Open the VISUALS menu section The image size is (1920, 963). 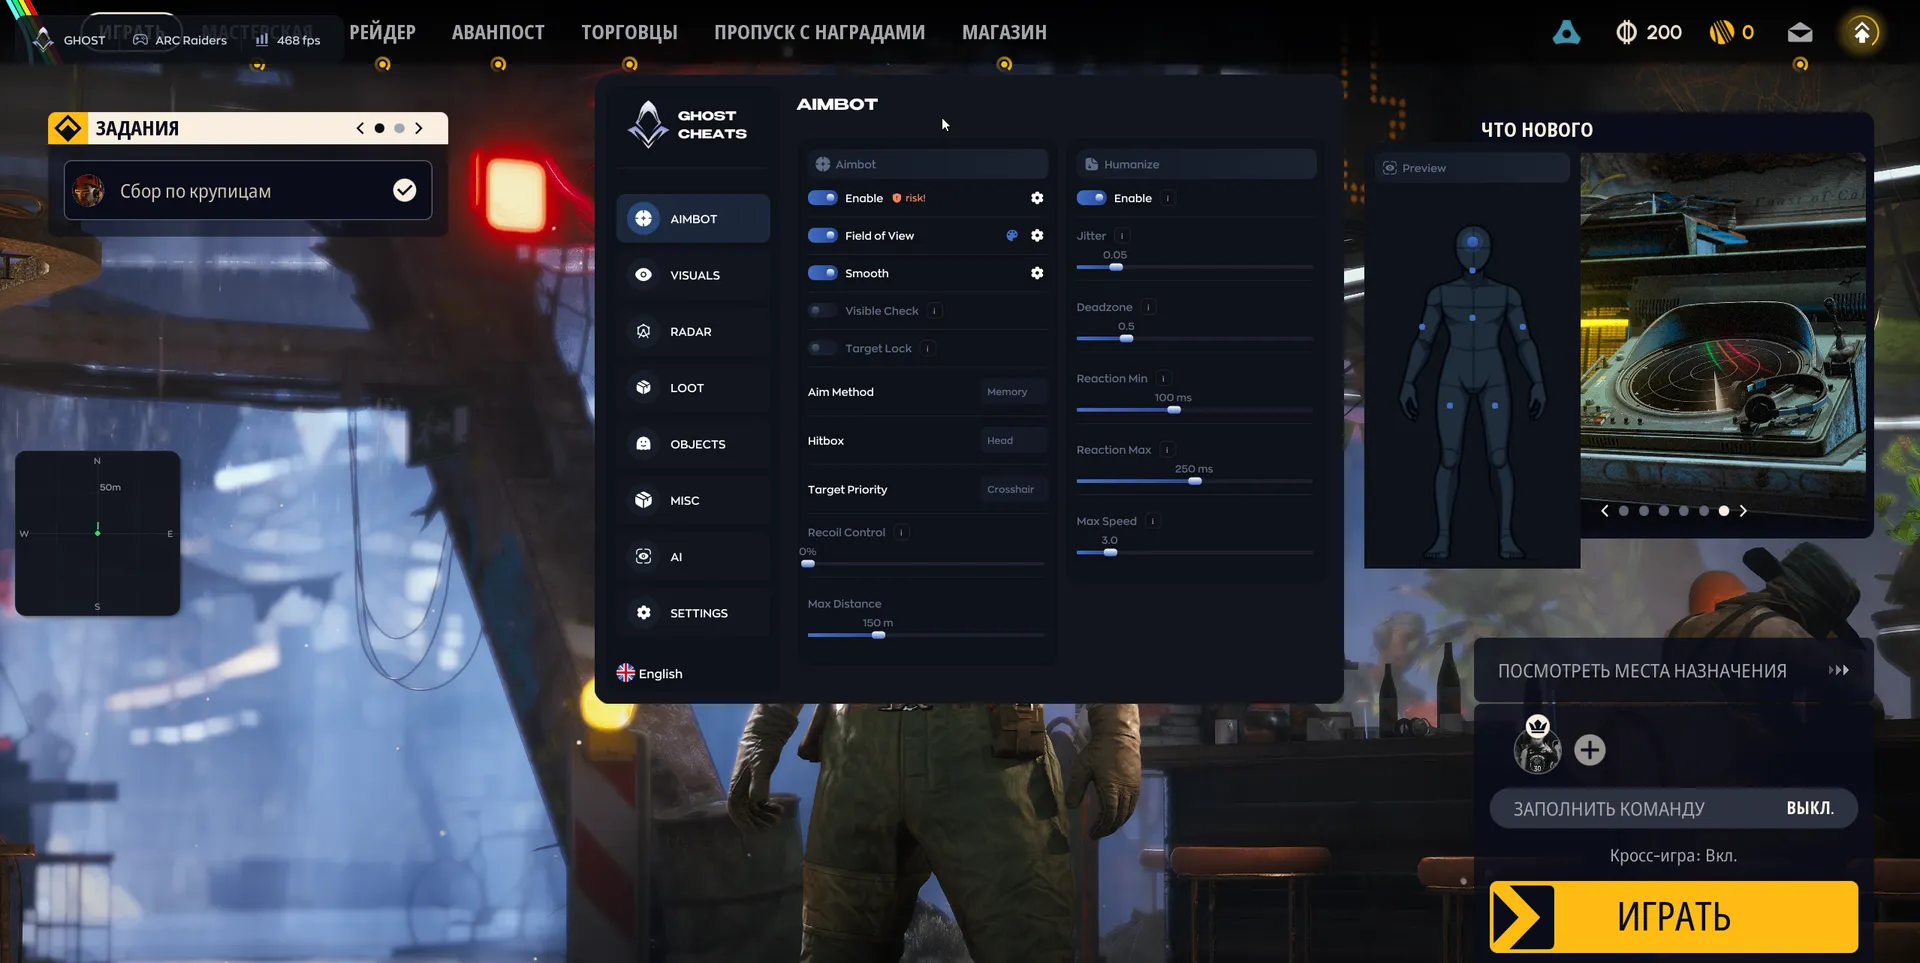tap(693, 275)
